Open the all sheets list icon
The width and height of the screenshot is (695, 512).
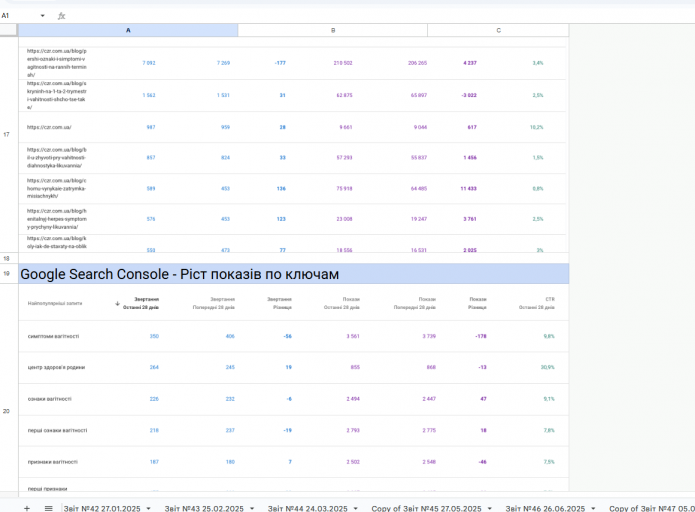(49, 508)
